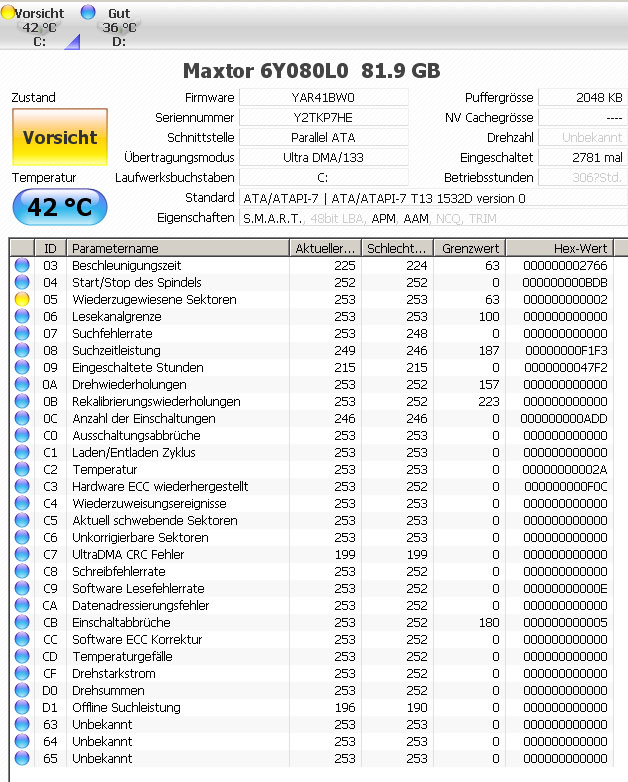Click blue status icon for Suchzeitleistung
Image resolution: width=628 pixels, height=782 pixels.
[22, 350]
